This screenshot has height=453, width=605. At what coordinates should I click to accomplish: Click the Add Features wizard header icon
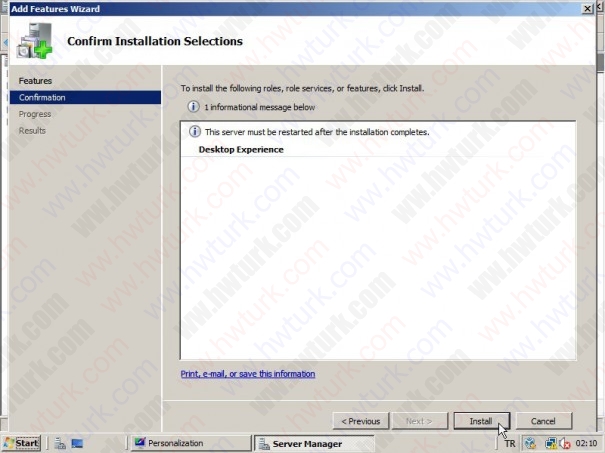(34, 41)
